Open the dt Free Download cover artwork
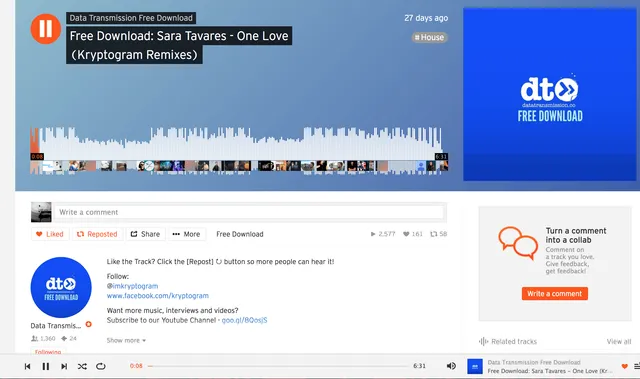The image size is (640, 379). pyautogui.click(x=549, y=94)
